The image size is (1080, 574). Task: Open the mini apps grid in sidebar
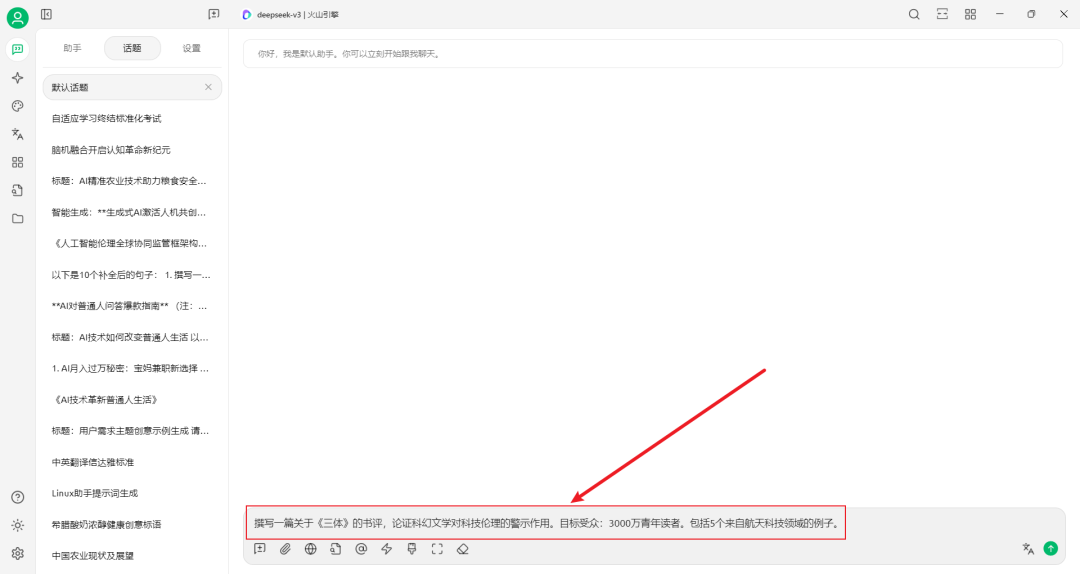[17, 163]
